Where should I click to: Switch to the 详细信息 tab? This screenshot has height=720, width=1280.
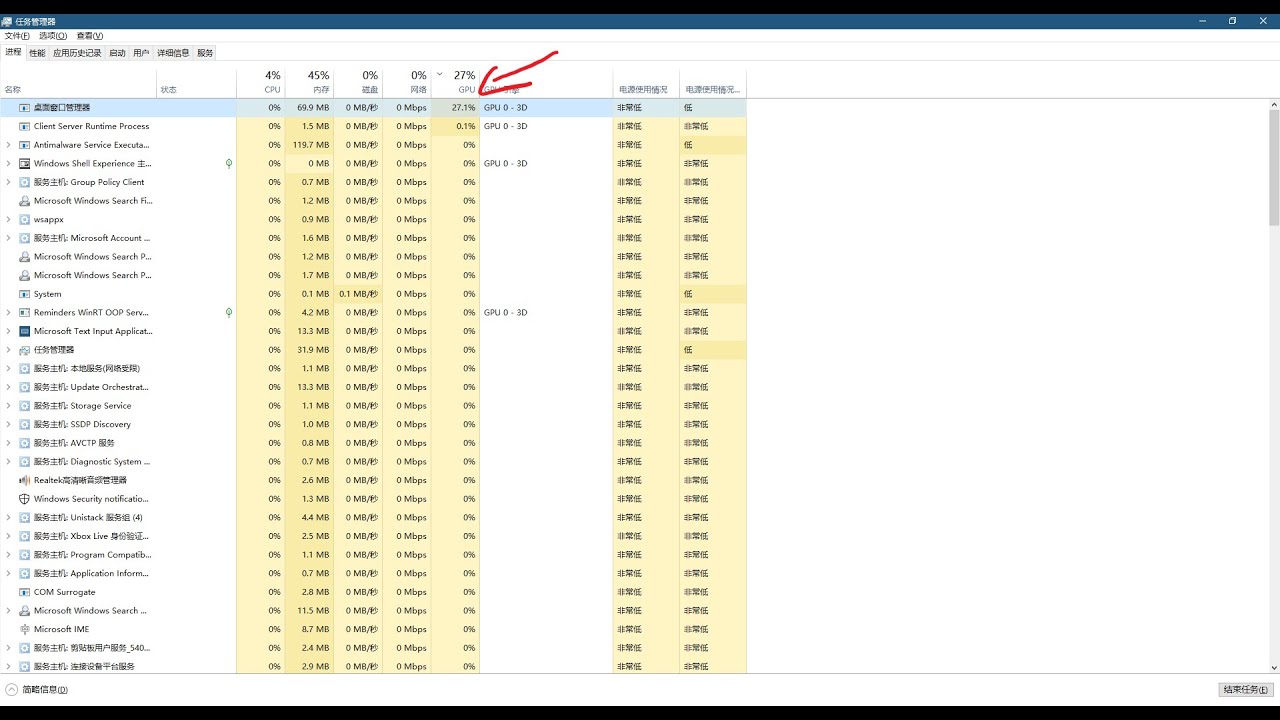[173, 53]
